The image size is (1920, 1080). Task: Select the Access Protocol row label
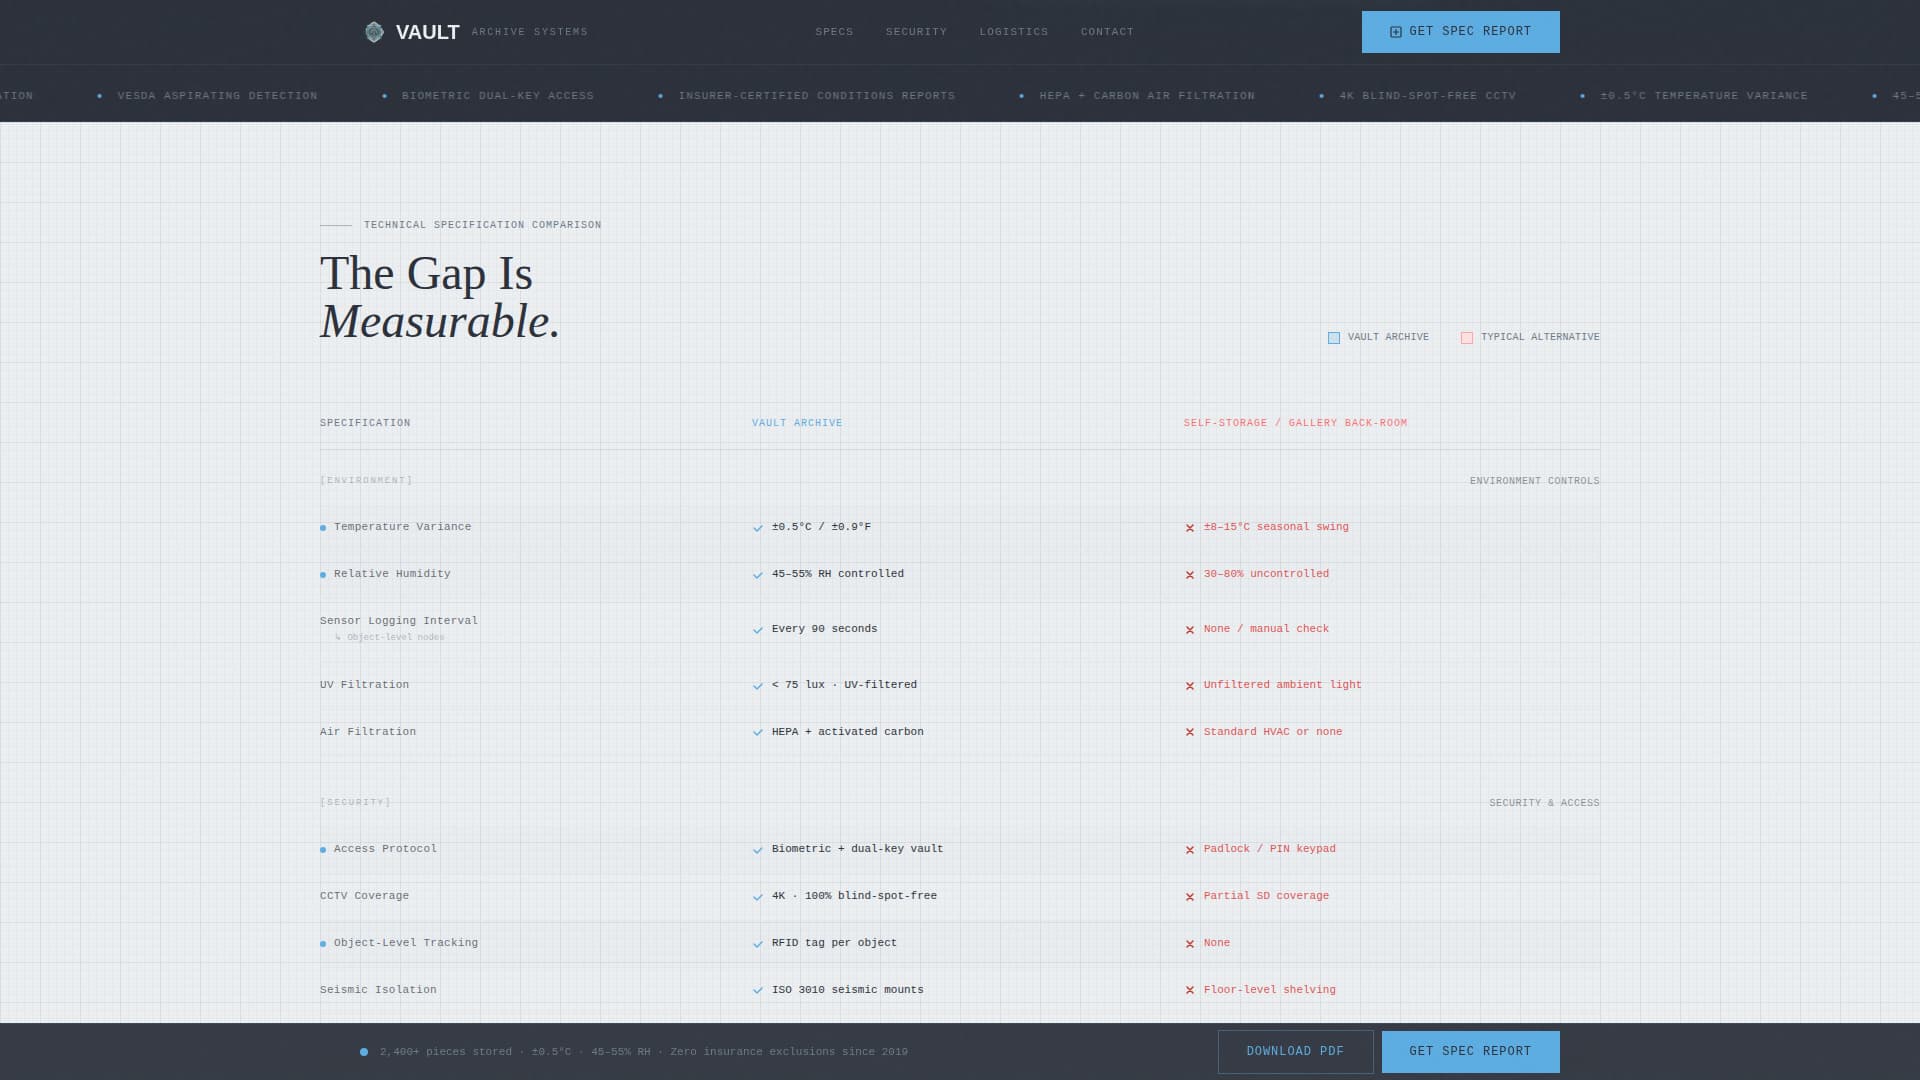coord(385,849)
